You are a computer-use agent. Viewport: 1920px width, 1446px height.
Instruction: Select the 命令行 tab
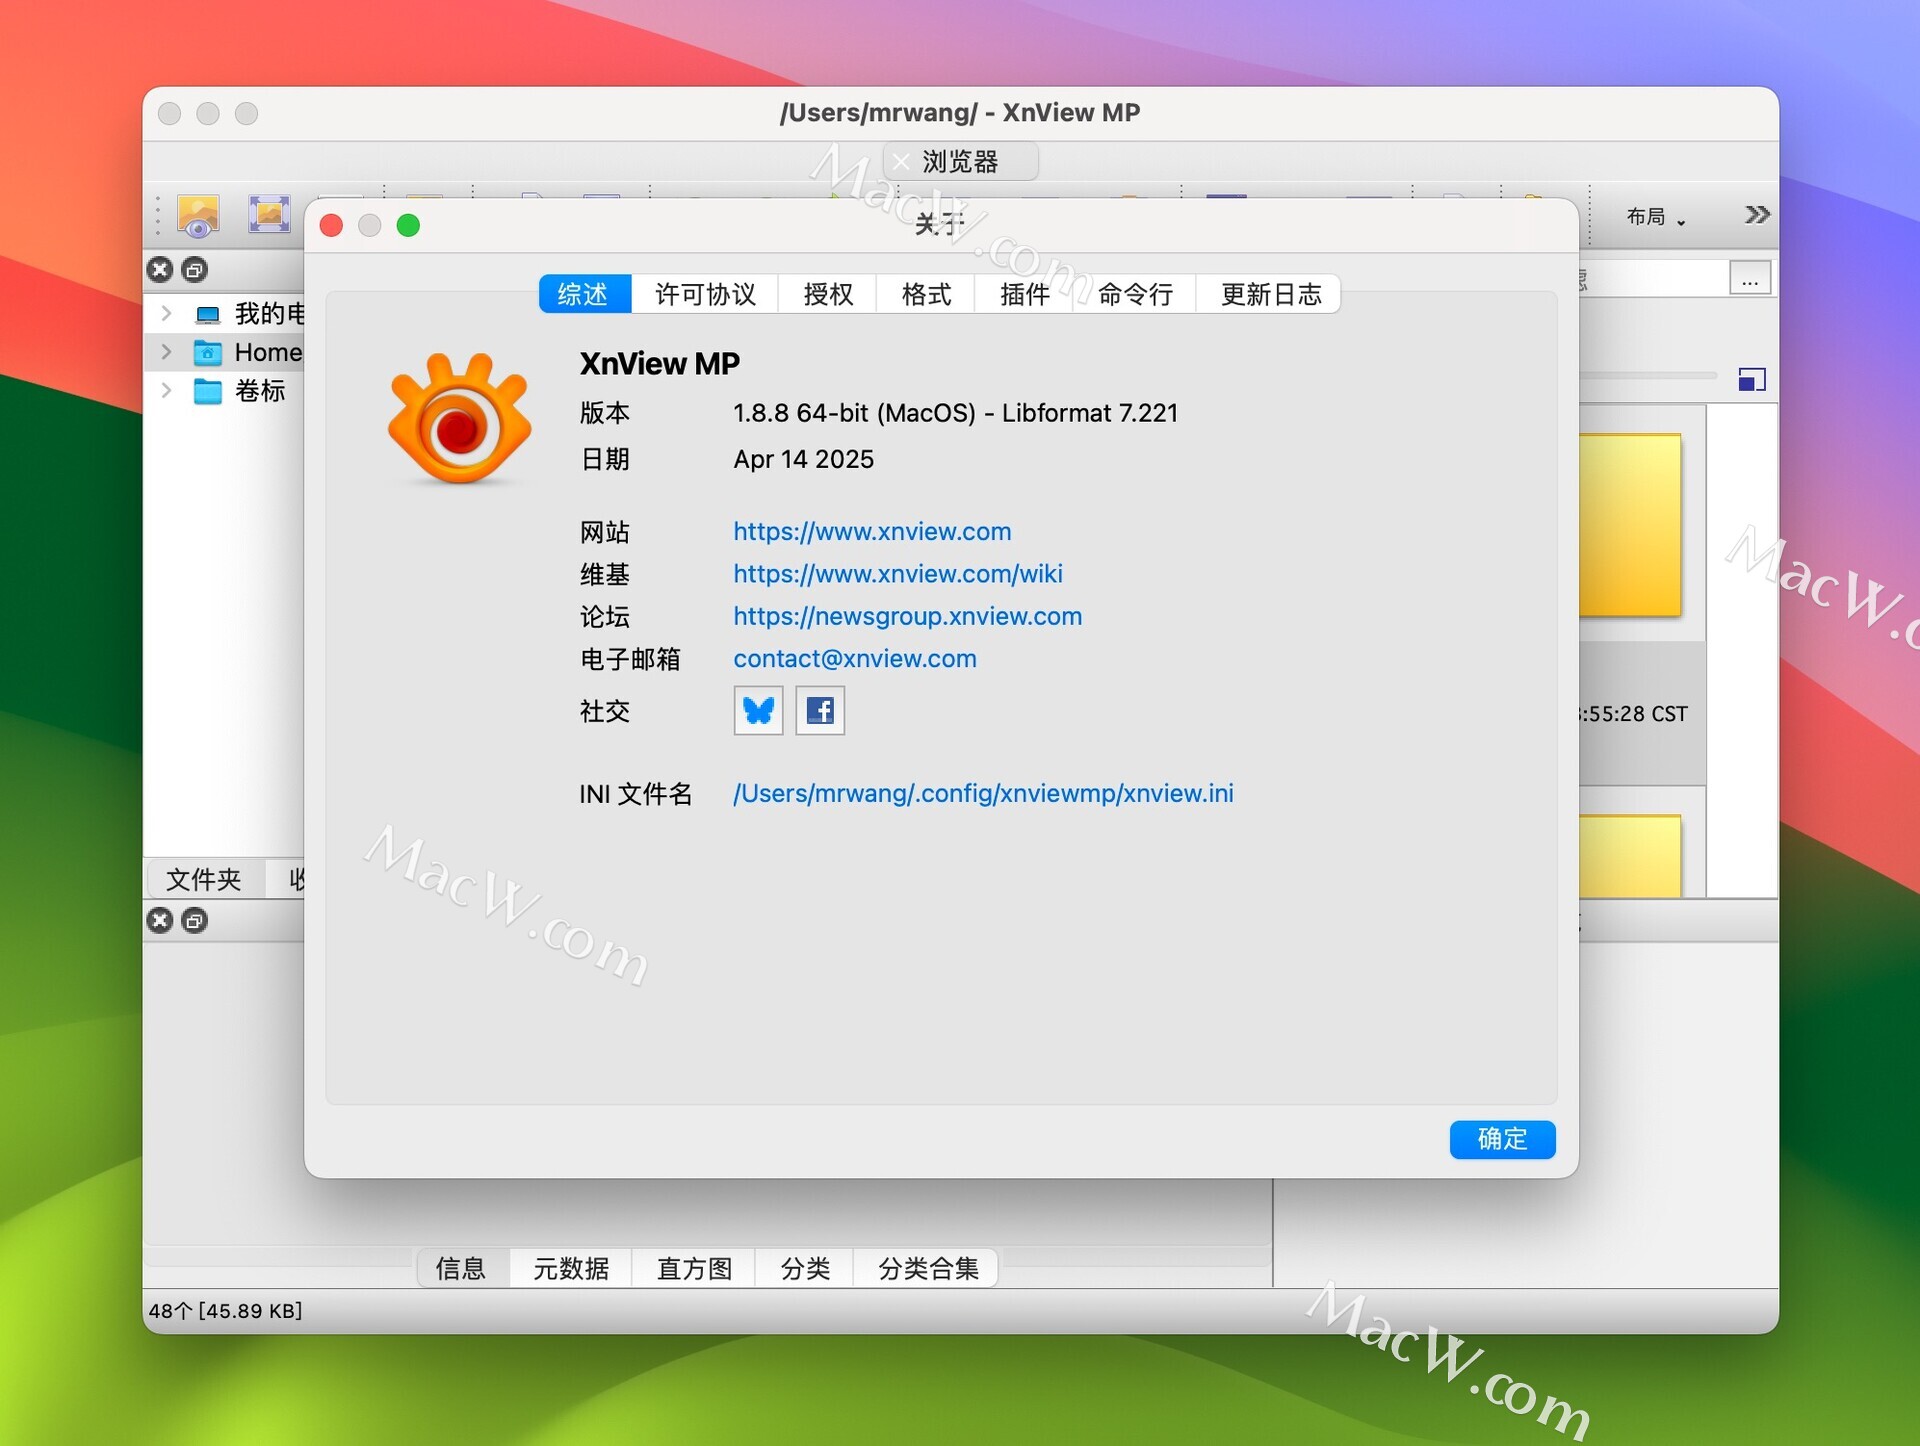click(x=1135, y=294)
